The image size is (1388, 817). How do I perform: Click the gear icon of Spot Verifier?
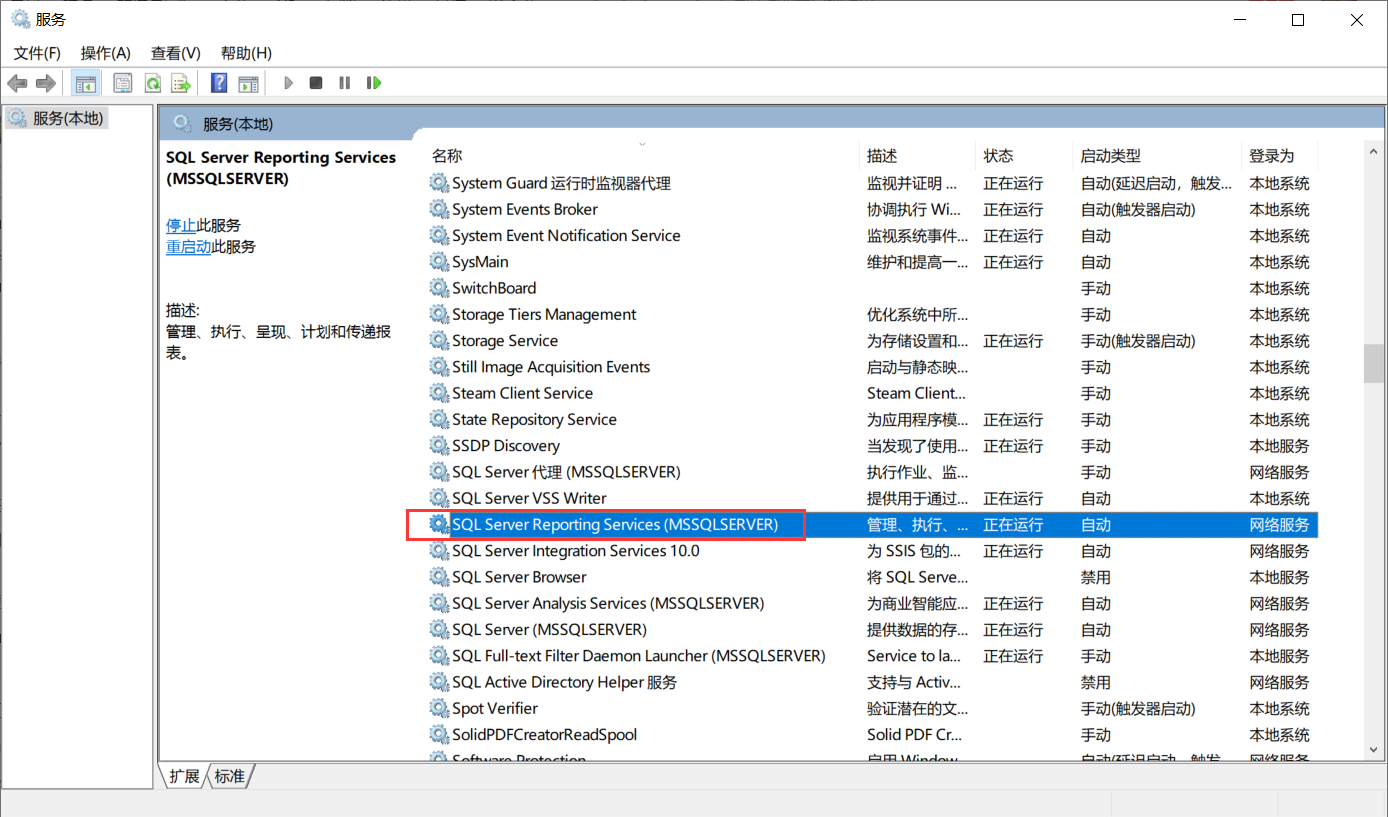click(x=439, y=708)
